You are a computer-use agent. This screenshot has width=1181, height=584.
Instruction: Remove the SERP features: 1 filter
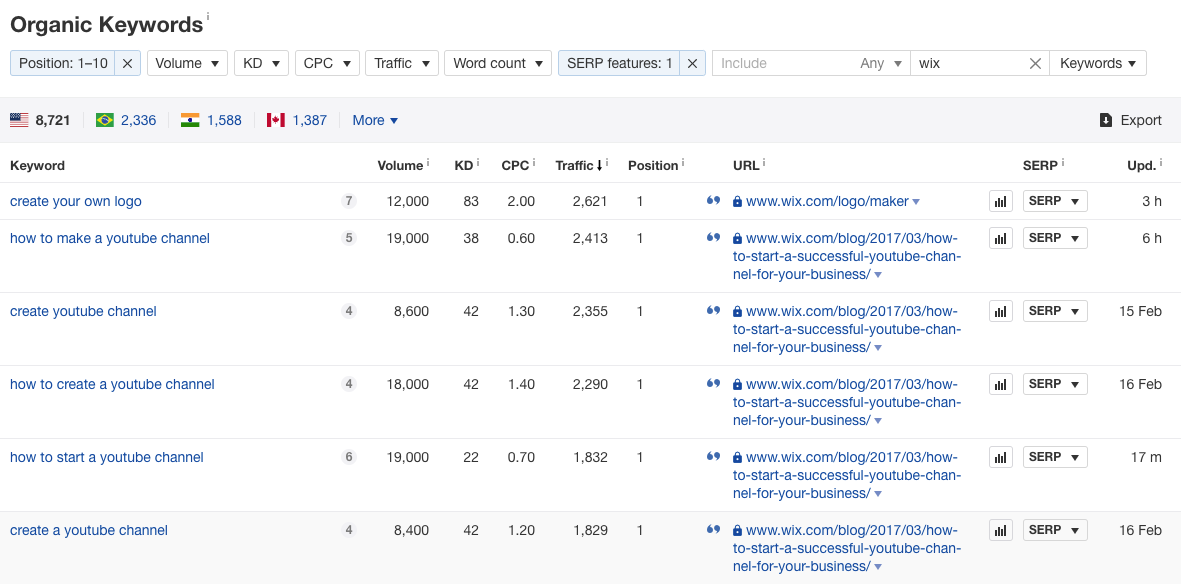tap(692, 63)
